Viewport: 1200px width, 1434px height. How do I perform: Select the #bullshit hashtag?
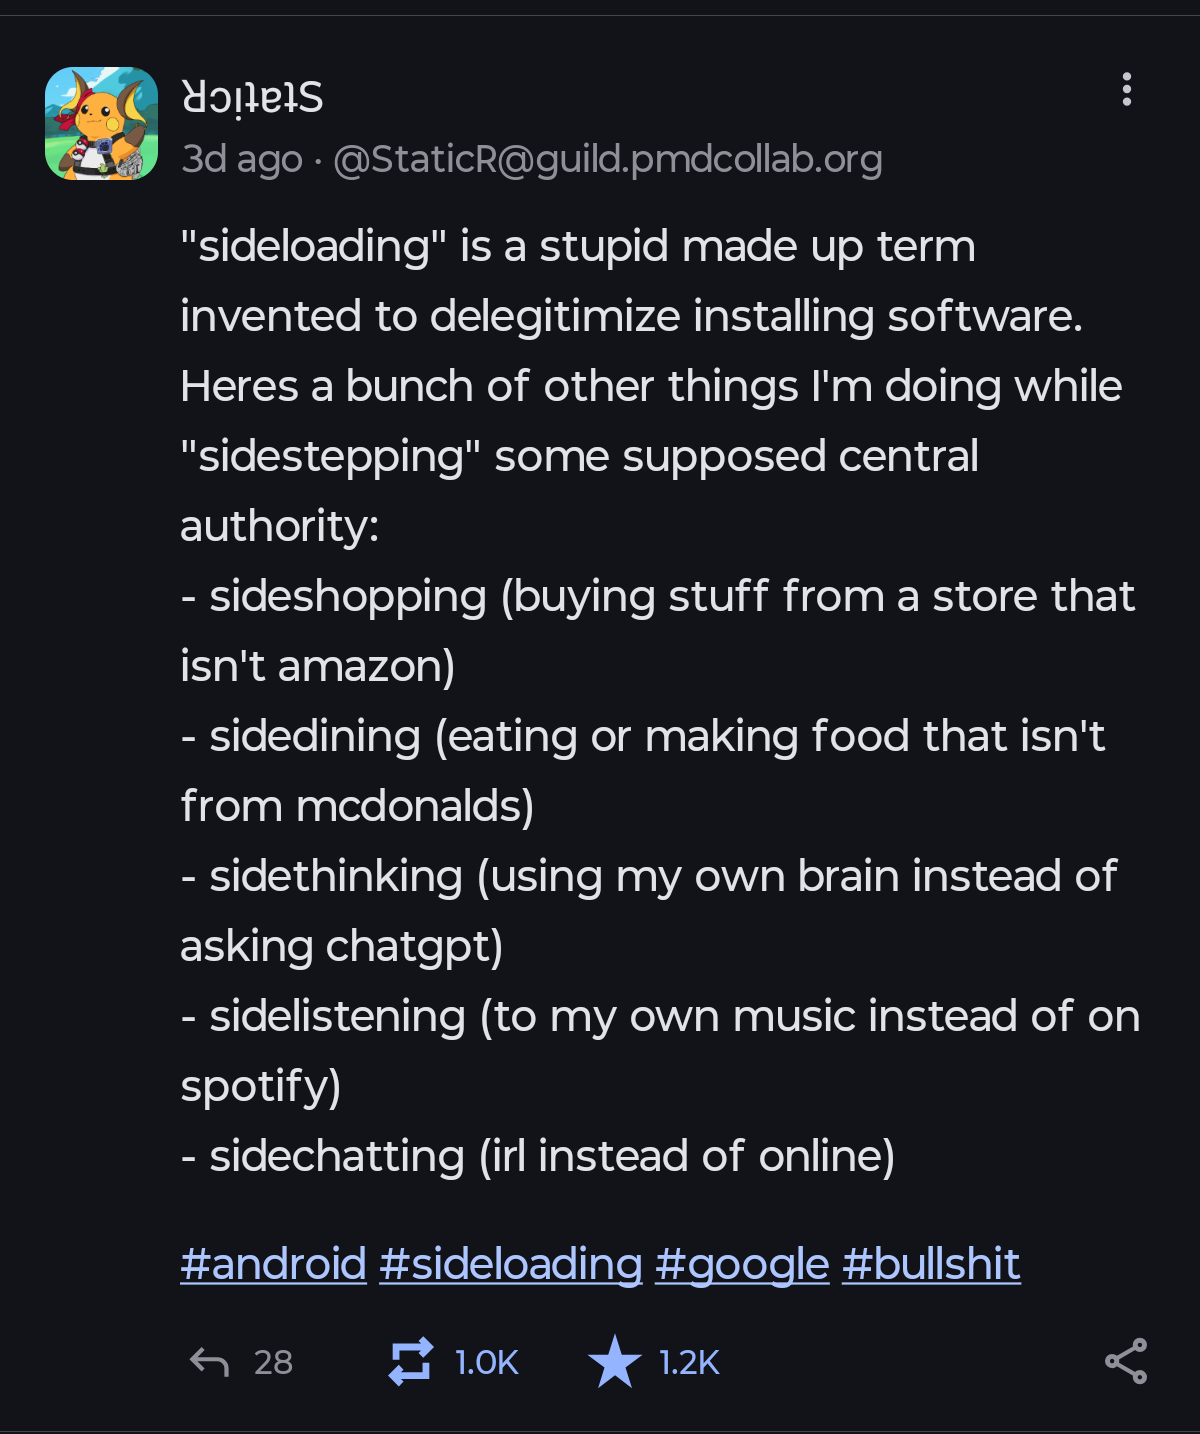[931, 1264]
